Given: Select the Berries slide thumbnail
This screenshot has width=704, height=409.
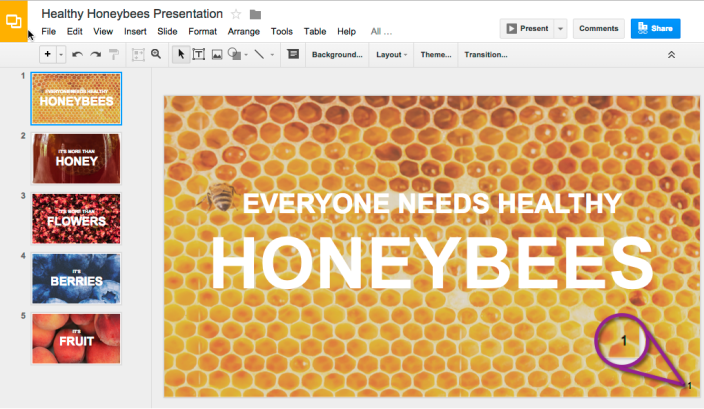Looking at the screenshot, I should [76, 278].
